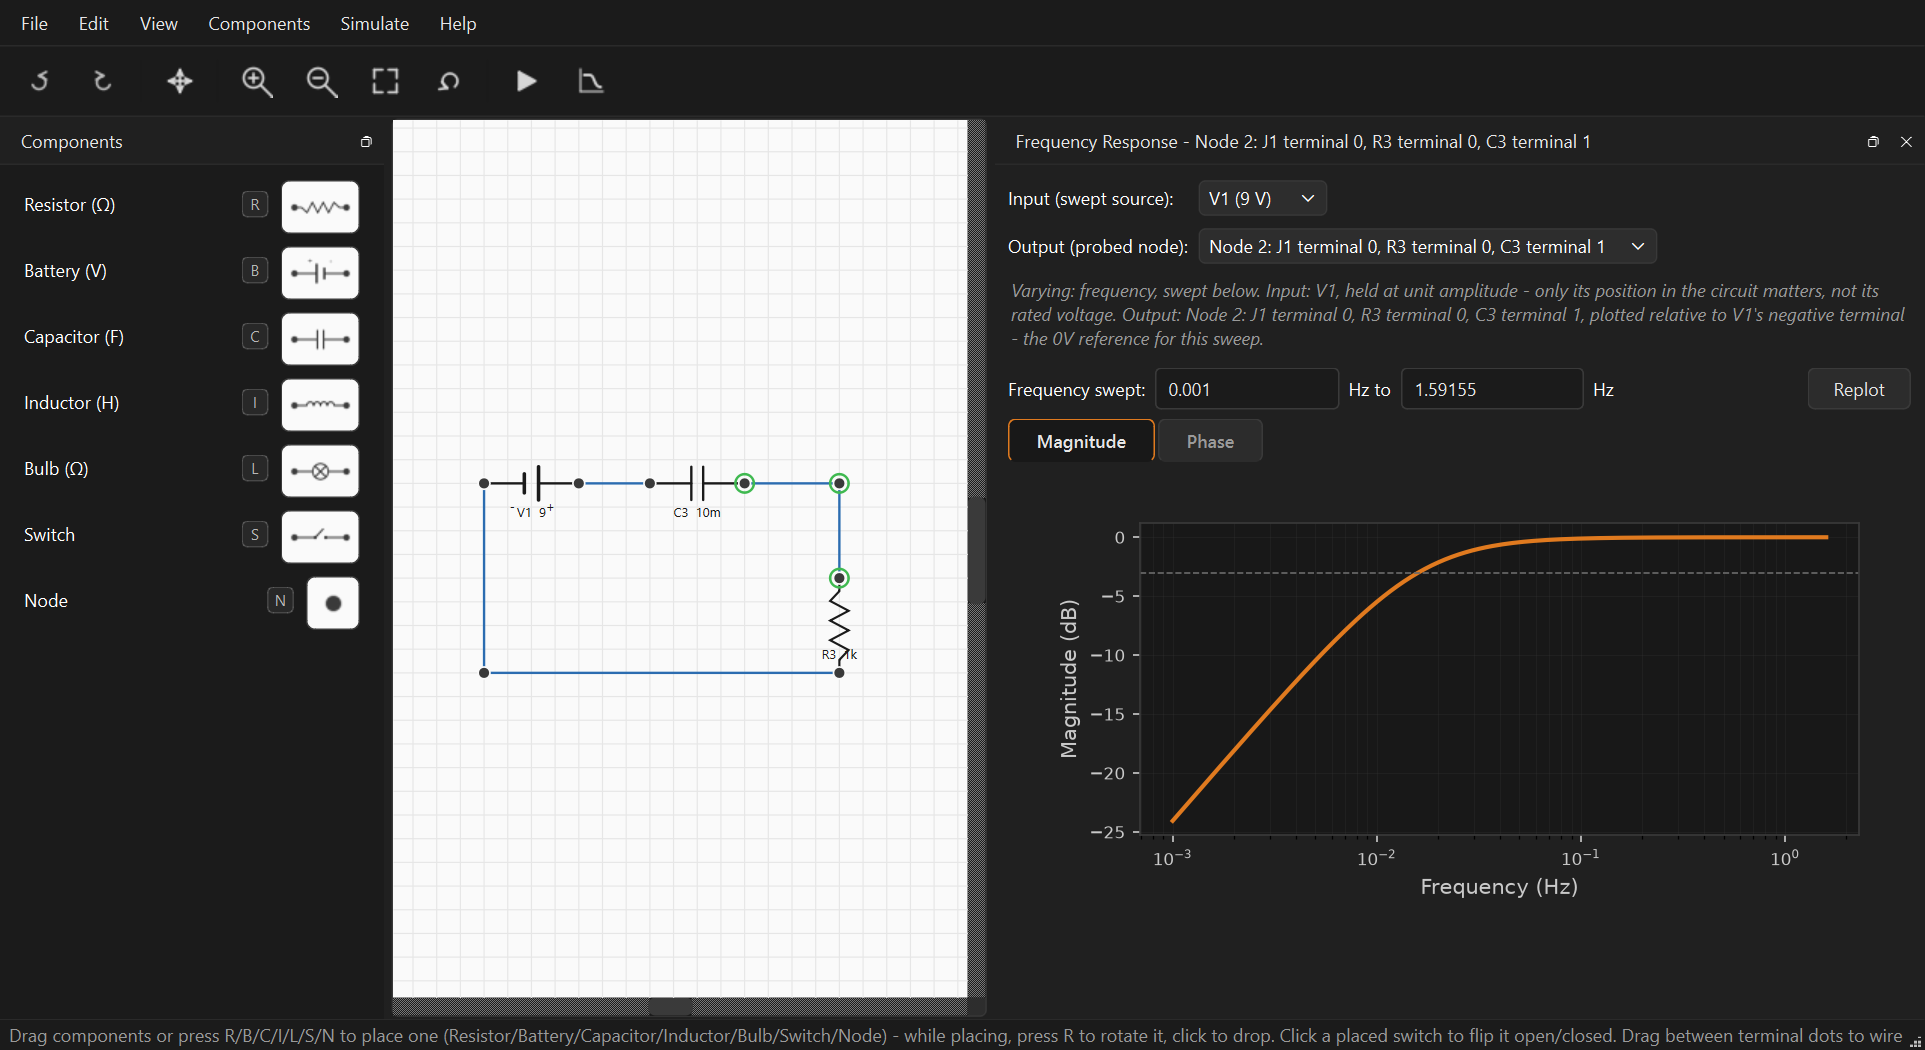This screenshot has height=1050, width=1925.
Task: Select the R3 resistor on the canvas
Action: [x=839, y=625]
